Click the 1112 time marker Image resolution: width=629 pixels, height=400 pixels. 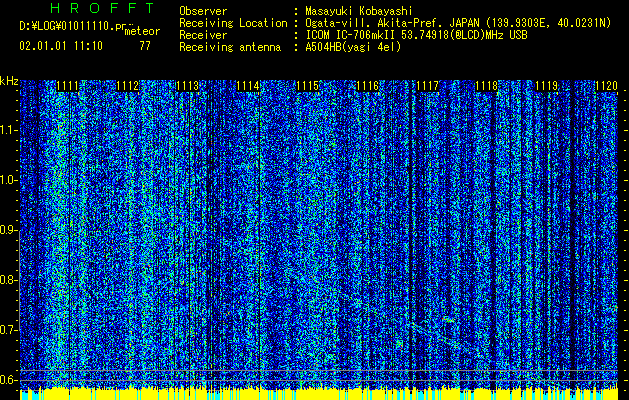[x=128, y=86]
